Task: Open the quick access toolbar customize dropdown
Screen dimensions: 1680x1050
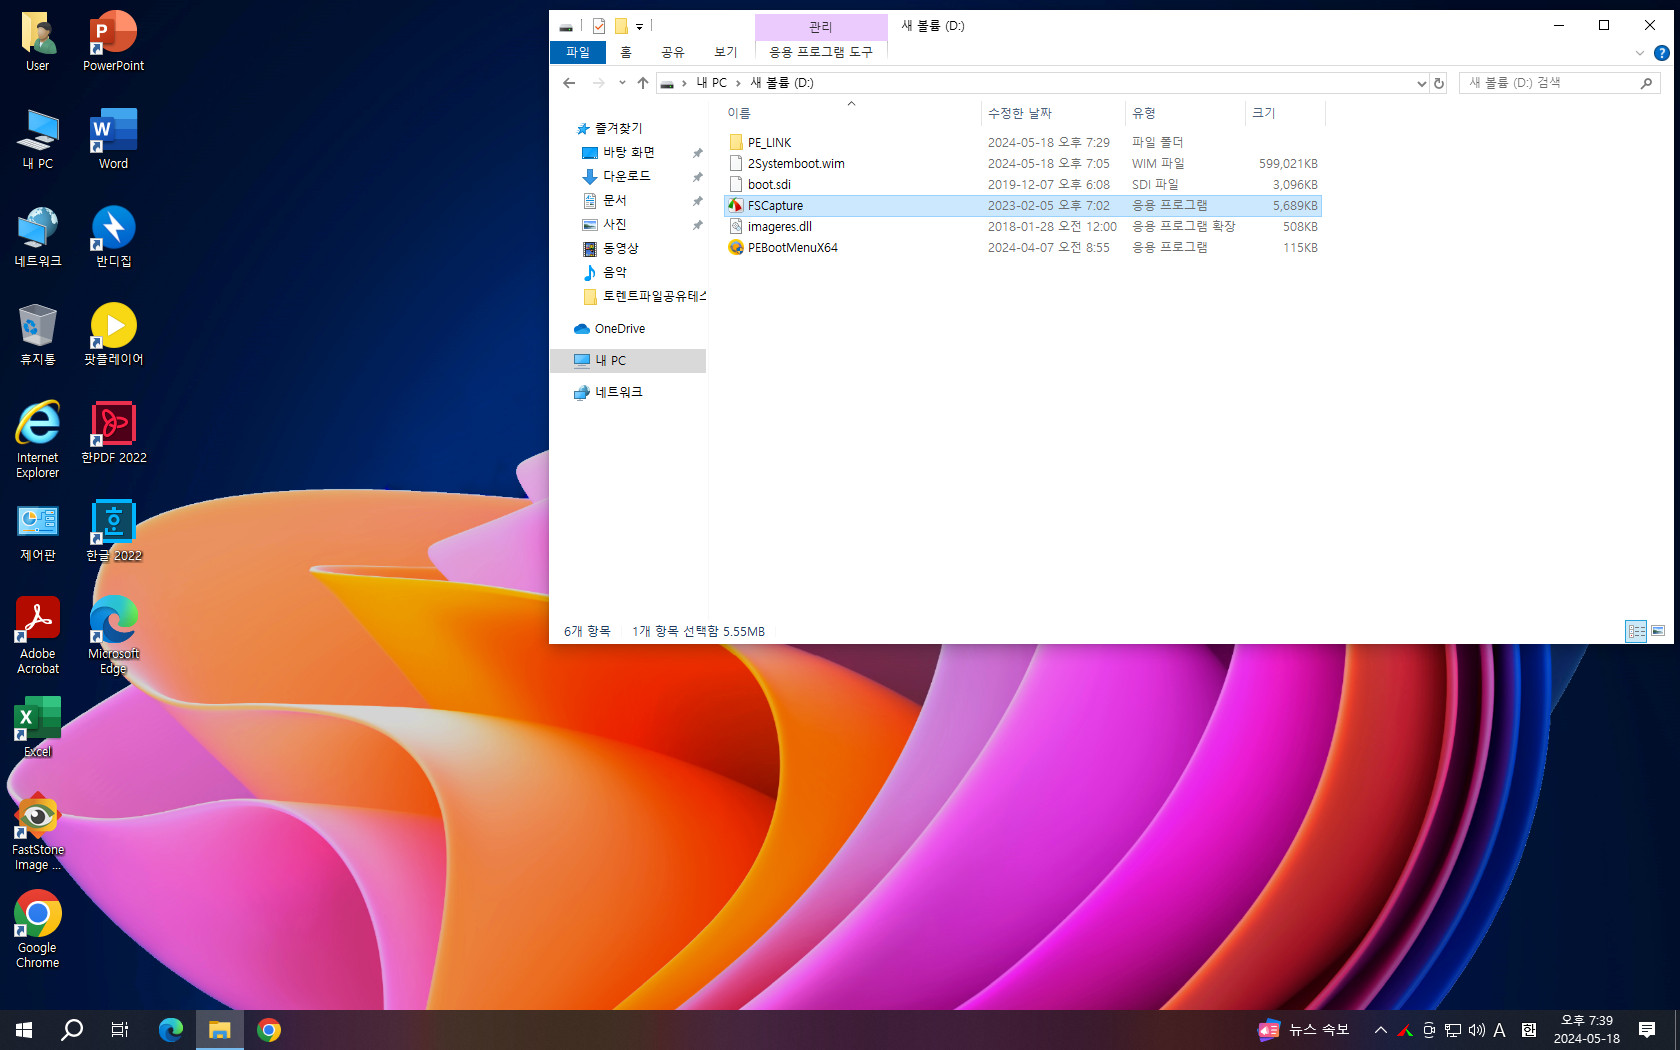Action: [639, 27]
